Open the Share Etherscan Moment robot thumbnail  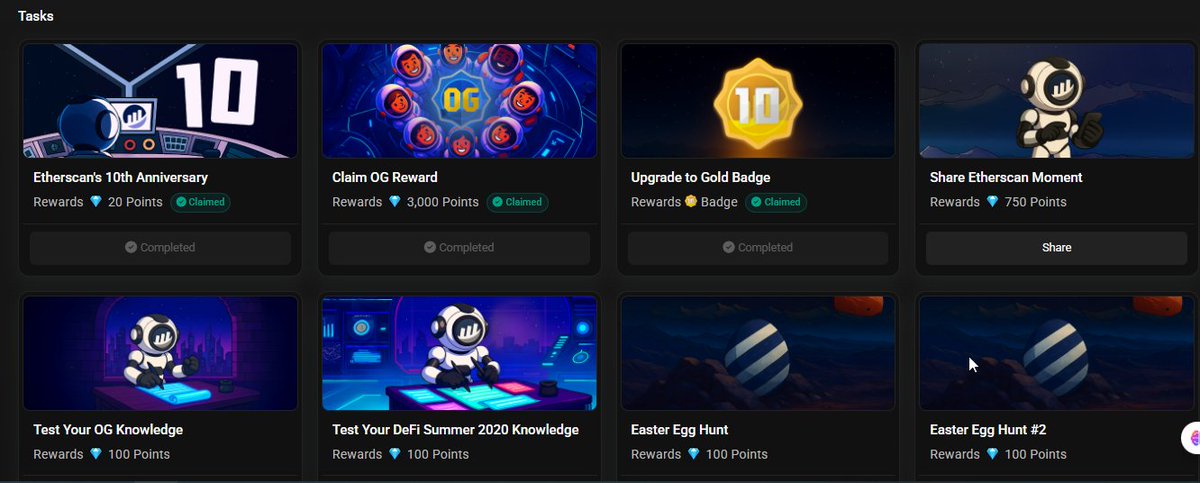pyautogui.click(x=1057, y=101)
